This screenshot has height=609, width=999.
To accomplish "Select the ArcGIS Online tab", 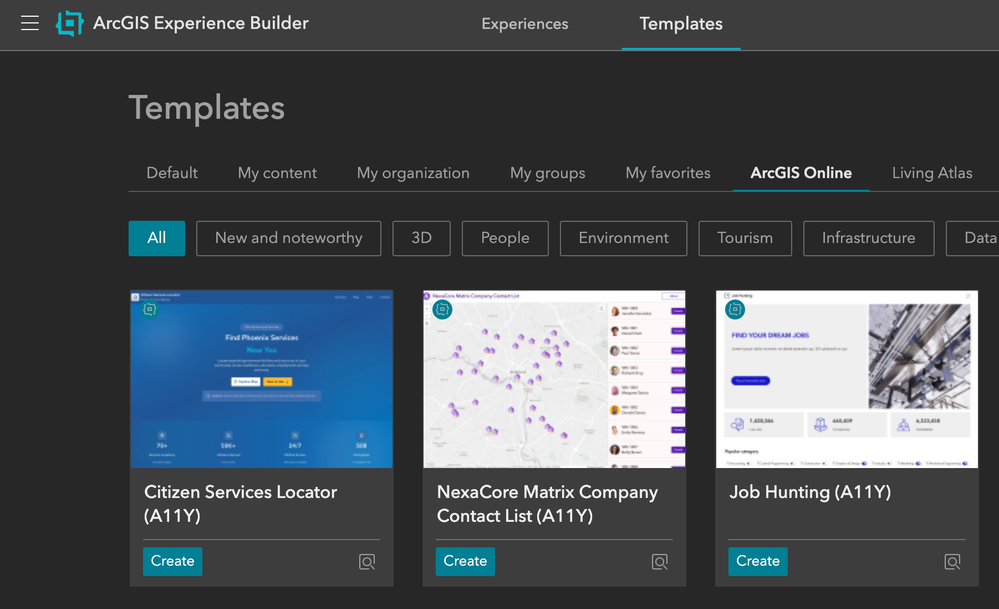I will pos(801,173).
